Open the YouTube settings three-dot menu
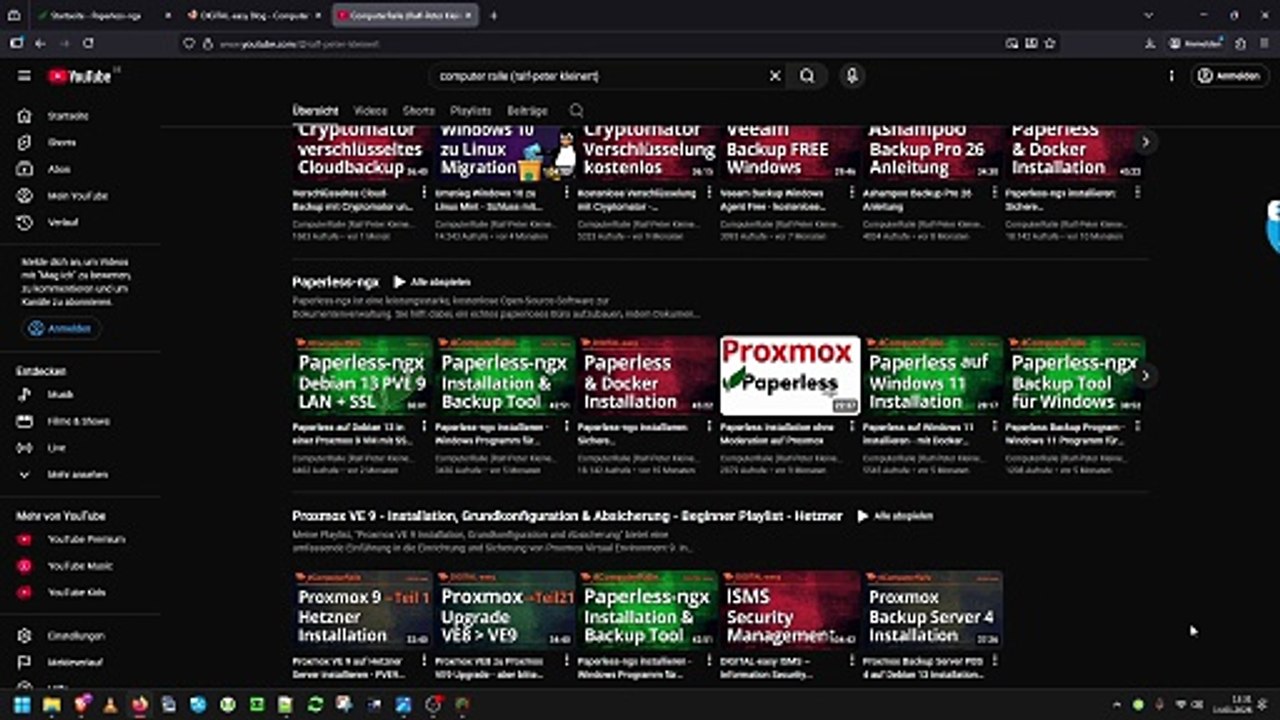Screen dimensions: 1280x720 click(x=1171, y=76)
